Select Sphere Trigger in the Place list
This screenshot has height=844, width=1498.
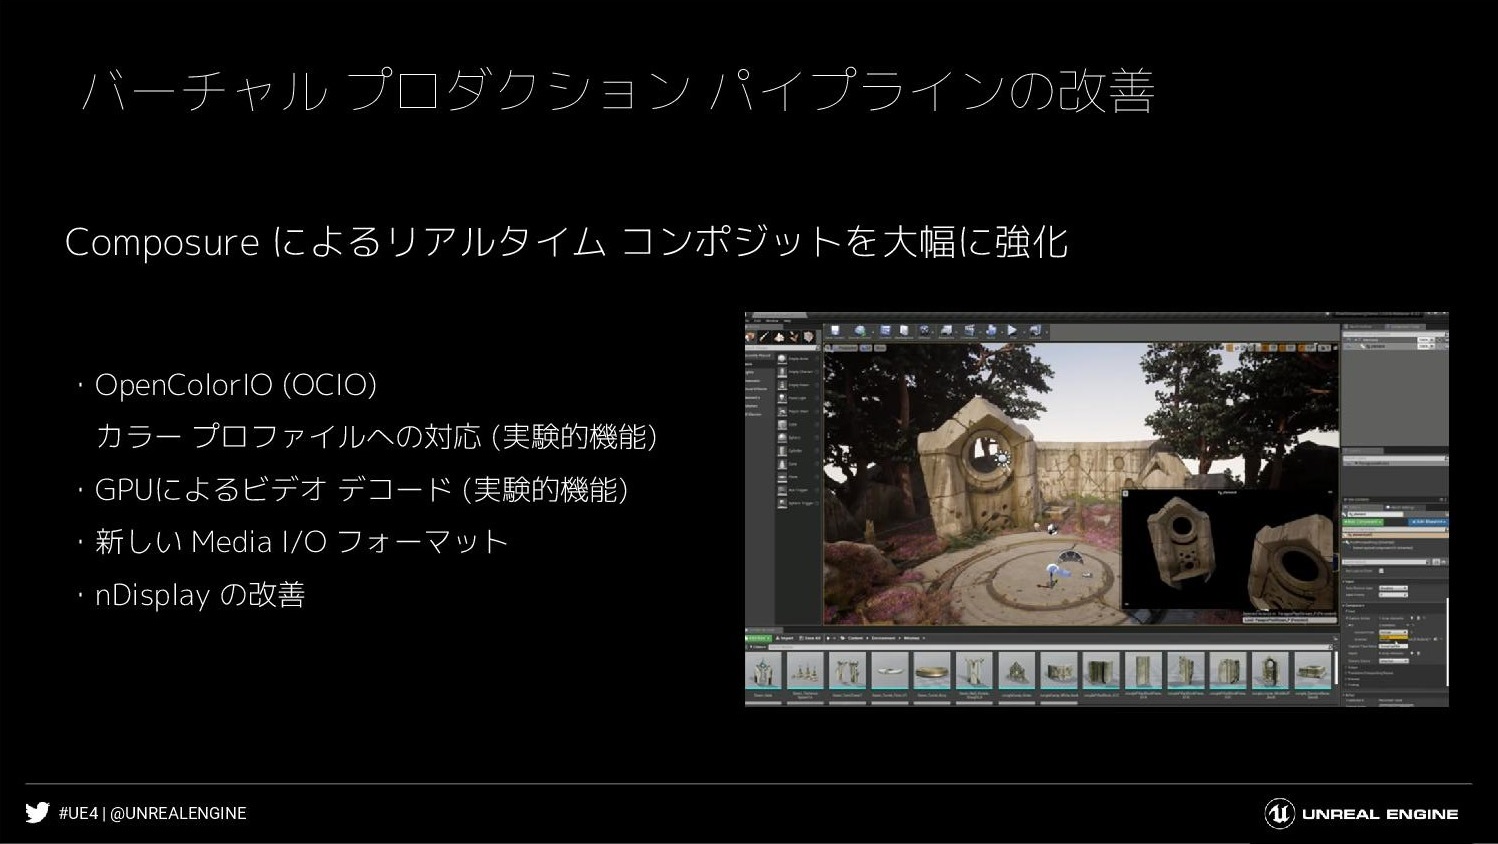798,503
